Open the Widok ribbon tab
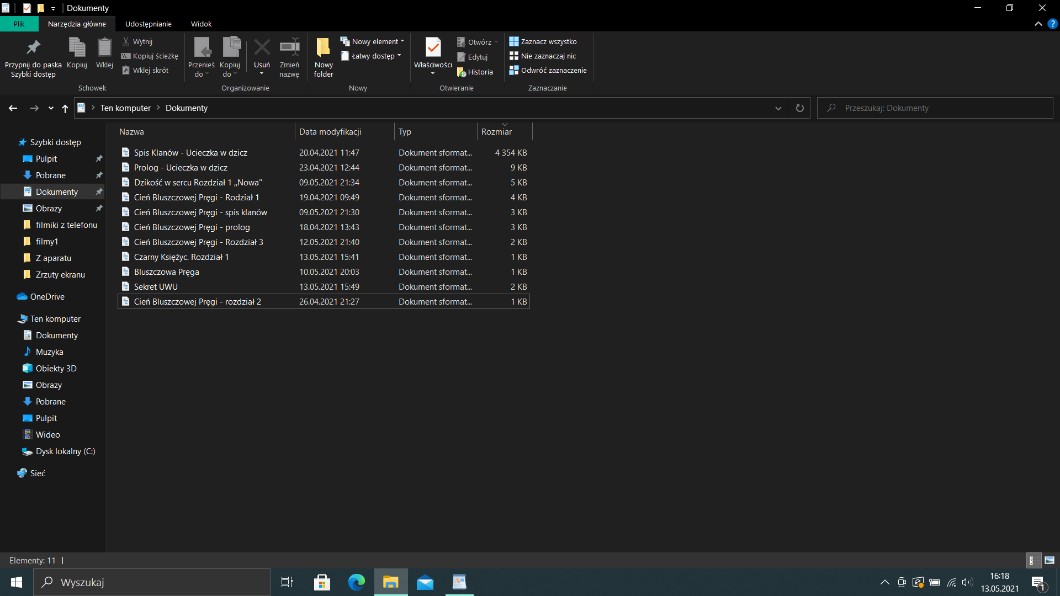This screenshot has width=1060, height=596. tap(201, 23)
